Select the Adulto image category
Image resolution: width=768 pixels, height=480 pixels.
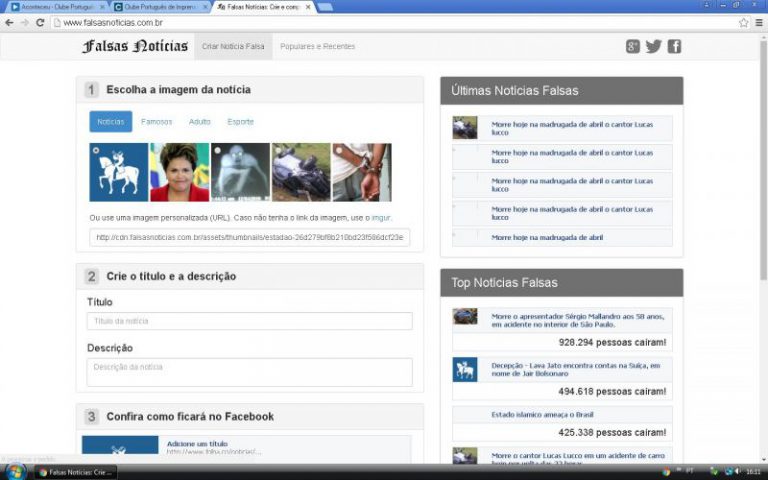(199, 121)
